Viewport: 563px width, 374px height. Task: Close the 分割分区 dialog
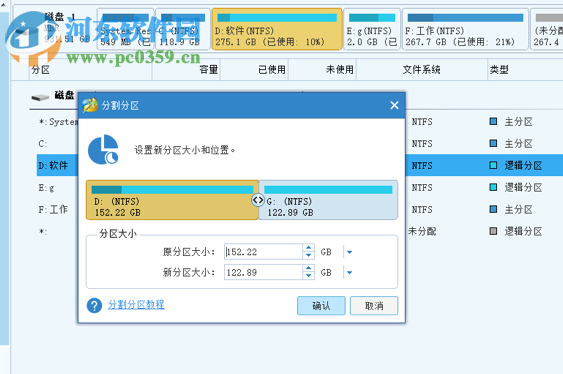pos(394,105)
